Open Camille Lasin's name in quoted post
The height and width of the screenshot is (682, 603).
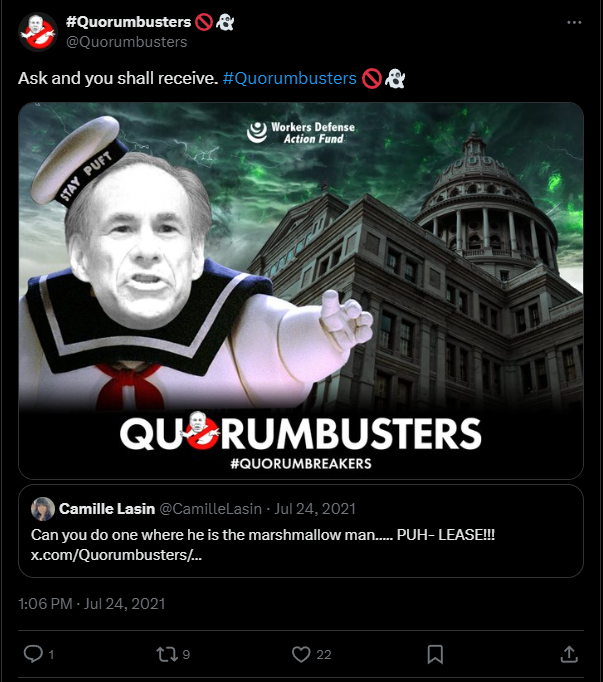pyautogui.click(x=107, y=508)
